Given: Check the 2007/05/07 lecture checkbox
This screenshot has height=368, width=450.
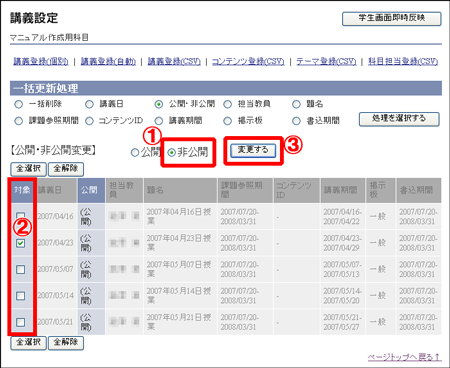Looking at the screenshot, I should tap(21, 269).
